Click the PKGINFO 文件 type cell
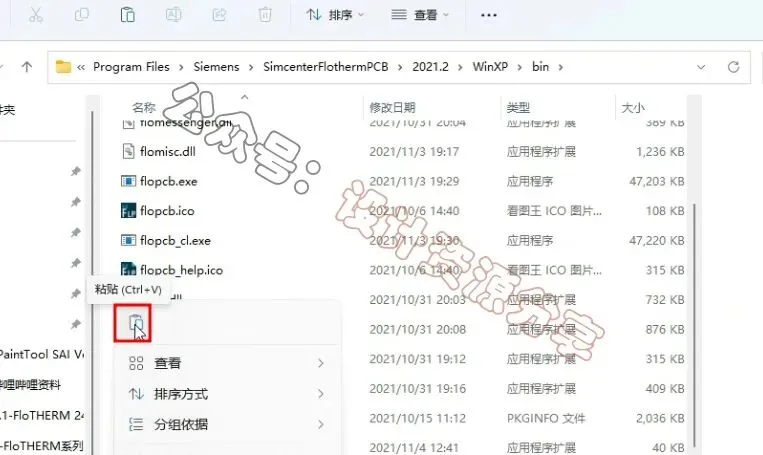 [546, 418]
